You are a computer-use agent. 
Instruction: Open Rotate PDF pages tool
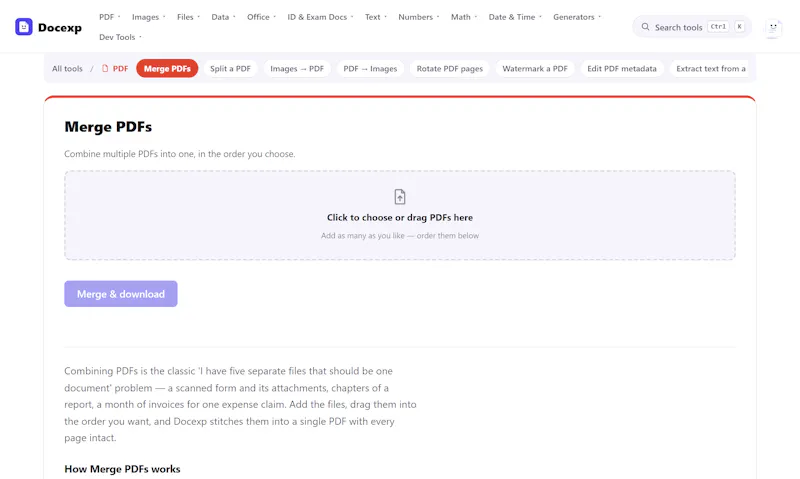[x=449, y=68]
